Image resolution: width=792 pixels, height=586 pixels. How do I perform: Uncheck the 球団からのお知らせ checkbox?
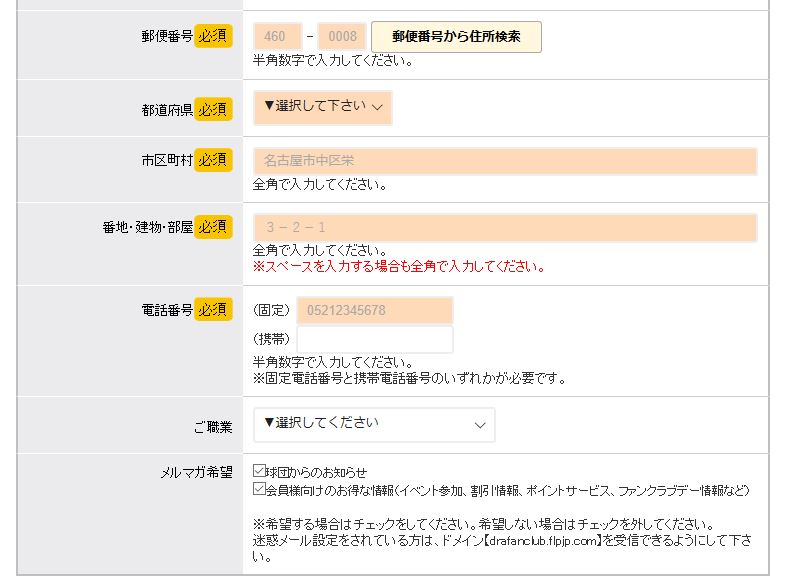[259, 471]
